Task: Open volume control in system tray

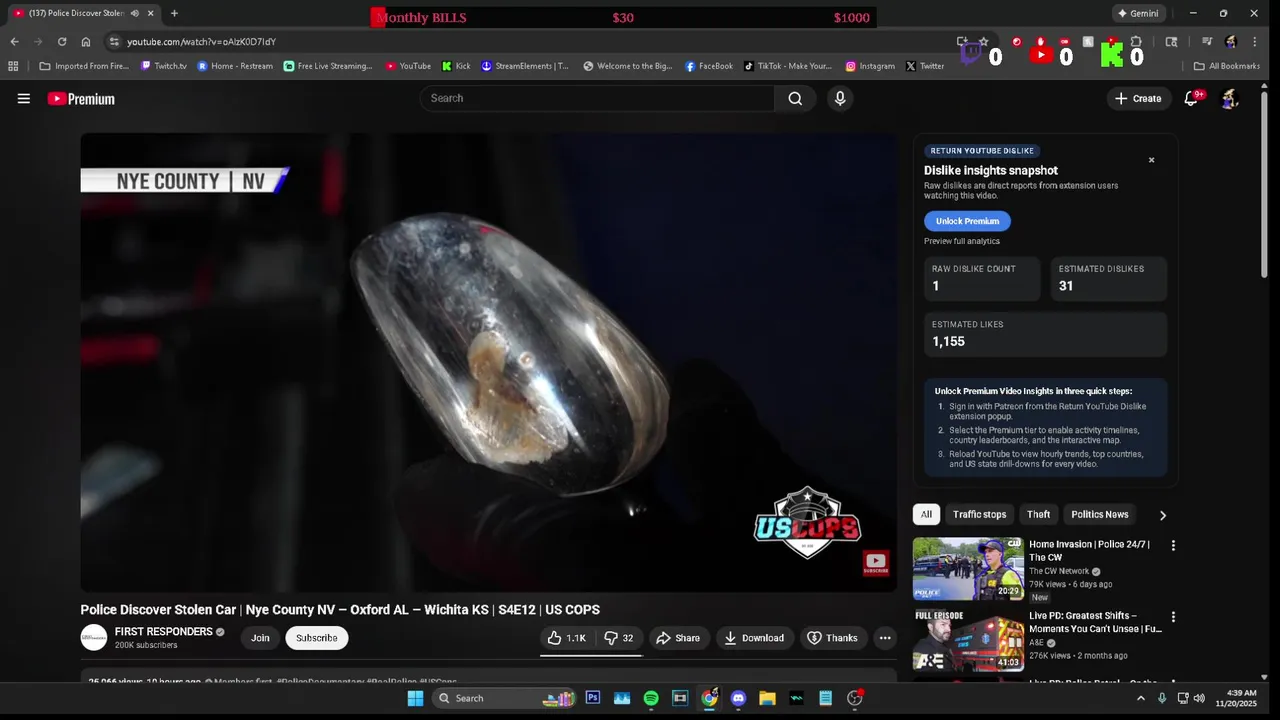Action: [x=1199, y=698]
